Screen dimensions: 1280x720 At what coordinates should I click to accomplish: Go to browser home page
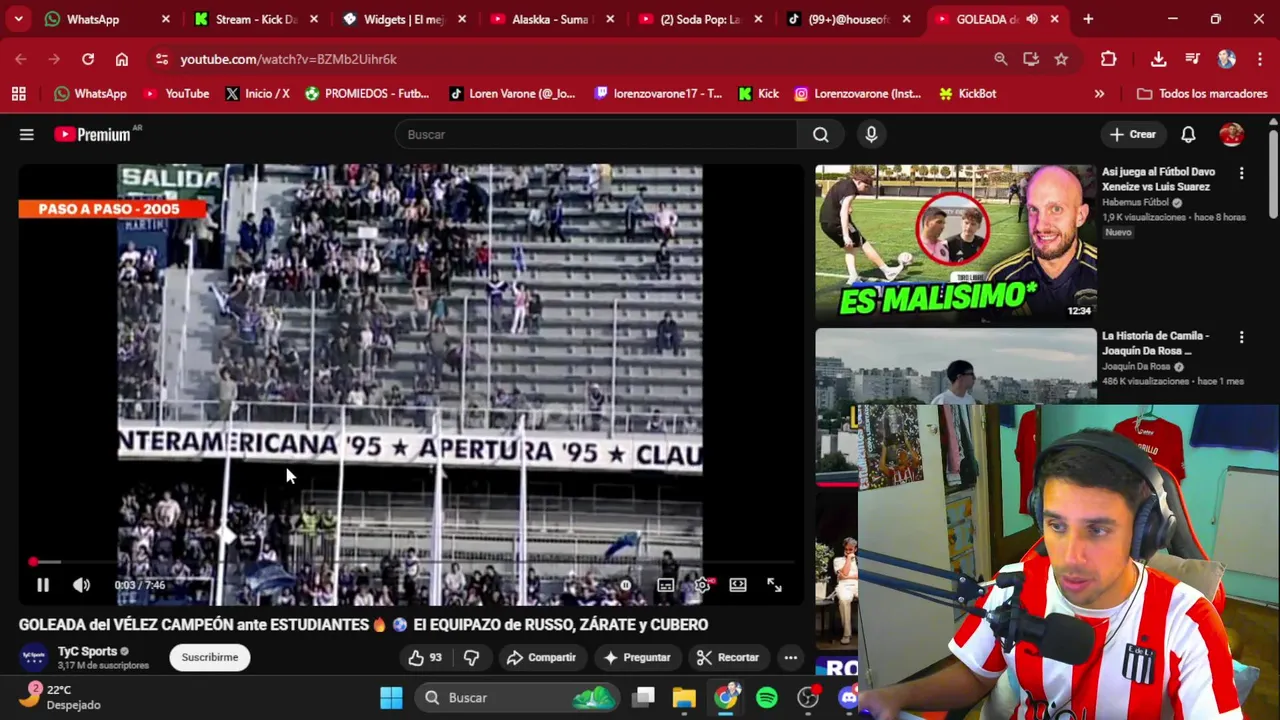[x=122, y=59]
